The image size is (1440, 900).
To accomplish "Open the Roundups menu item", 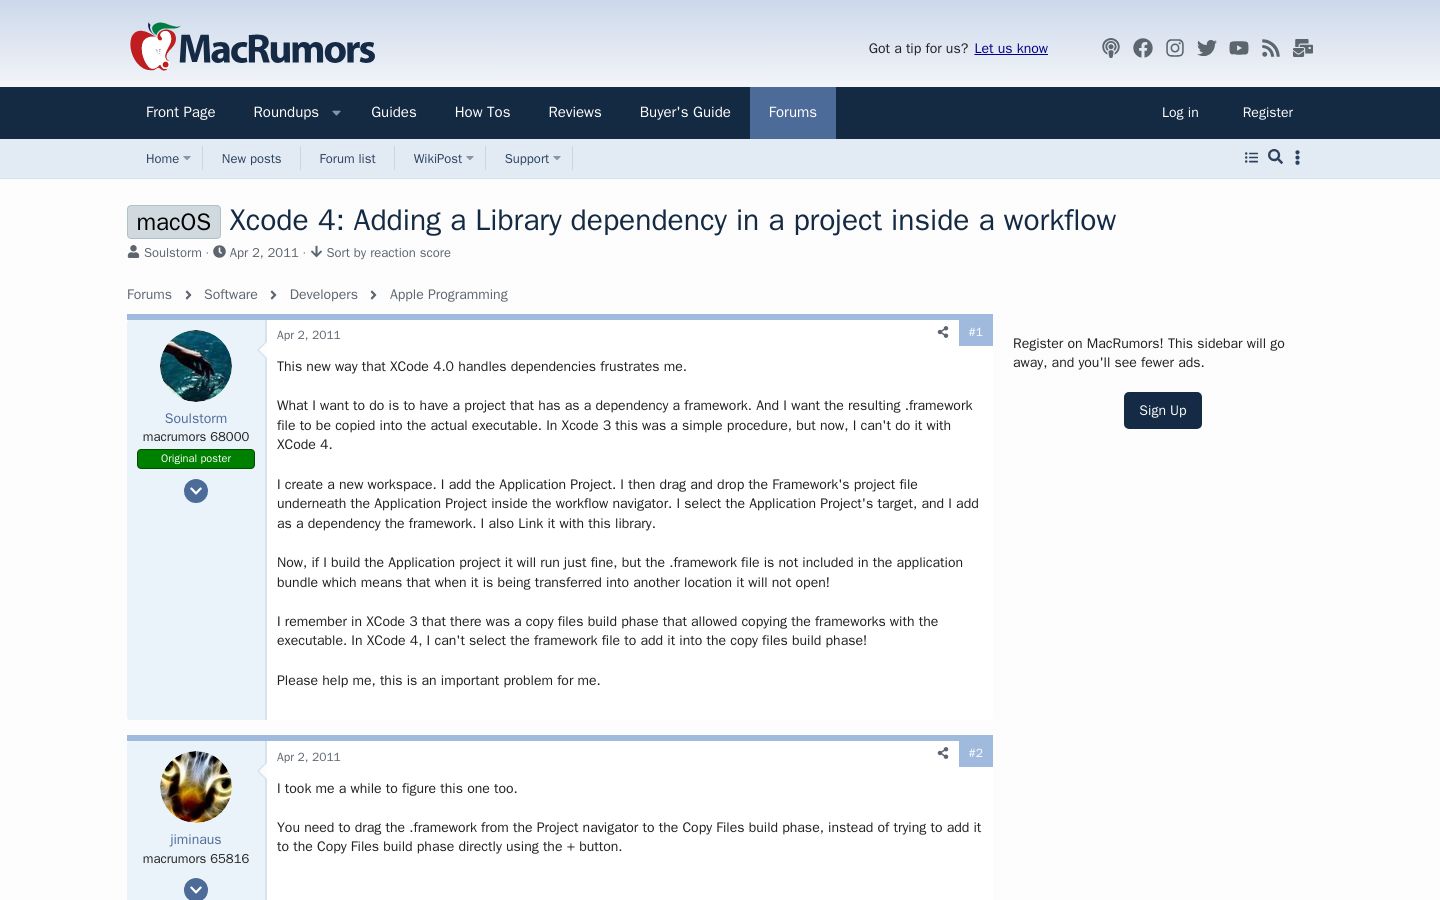I will click(286, 113).
